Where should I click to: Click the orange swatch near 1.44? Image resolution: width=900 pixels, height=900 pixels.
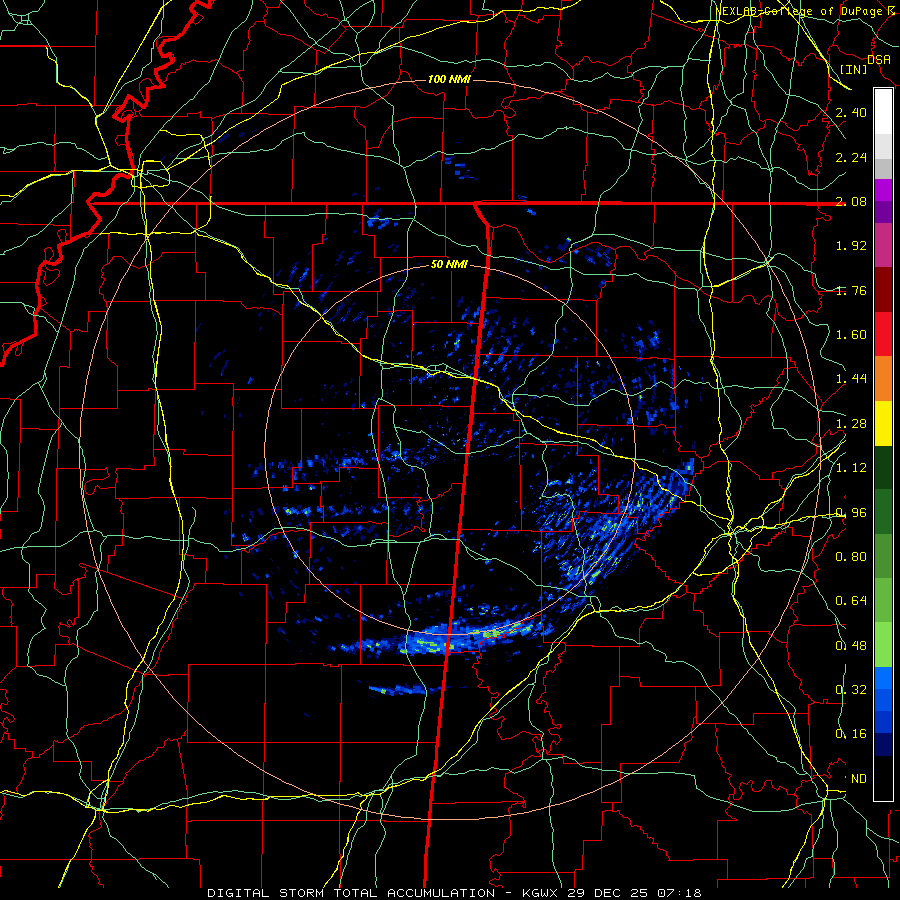tap(883, 379)
